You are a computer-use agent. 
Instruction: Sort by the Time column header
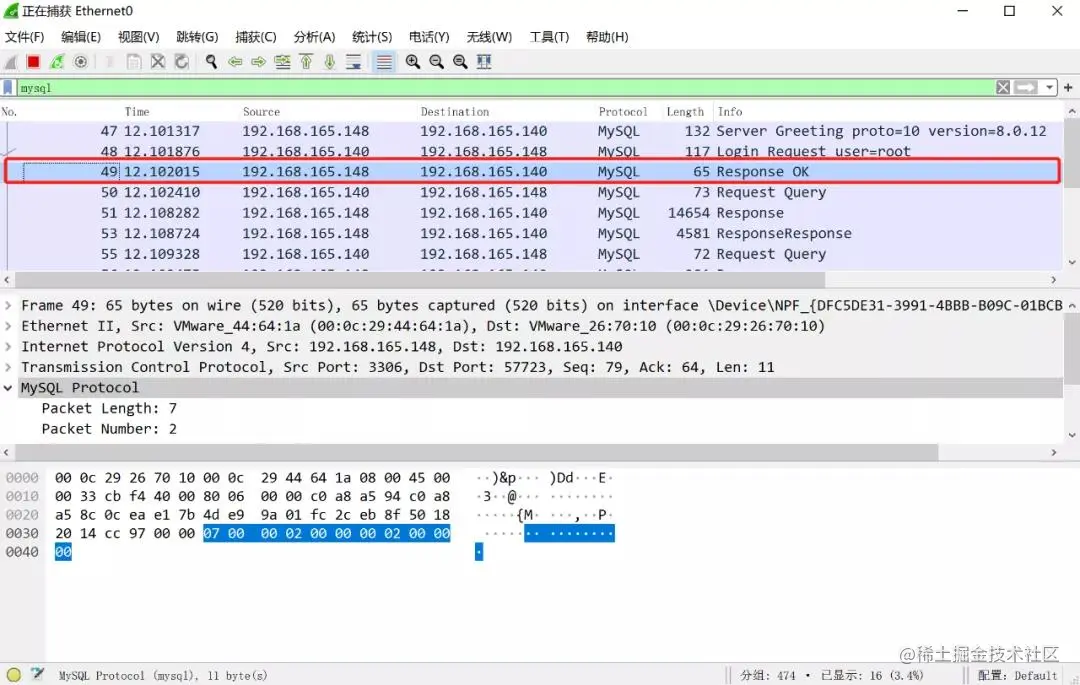[x=137, y=112]
